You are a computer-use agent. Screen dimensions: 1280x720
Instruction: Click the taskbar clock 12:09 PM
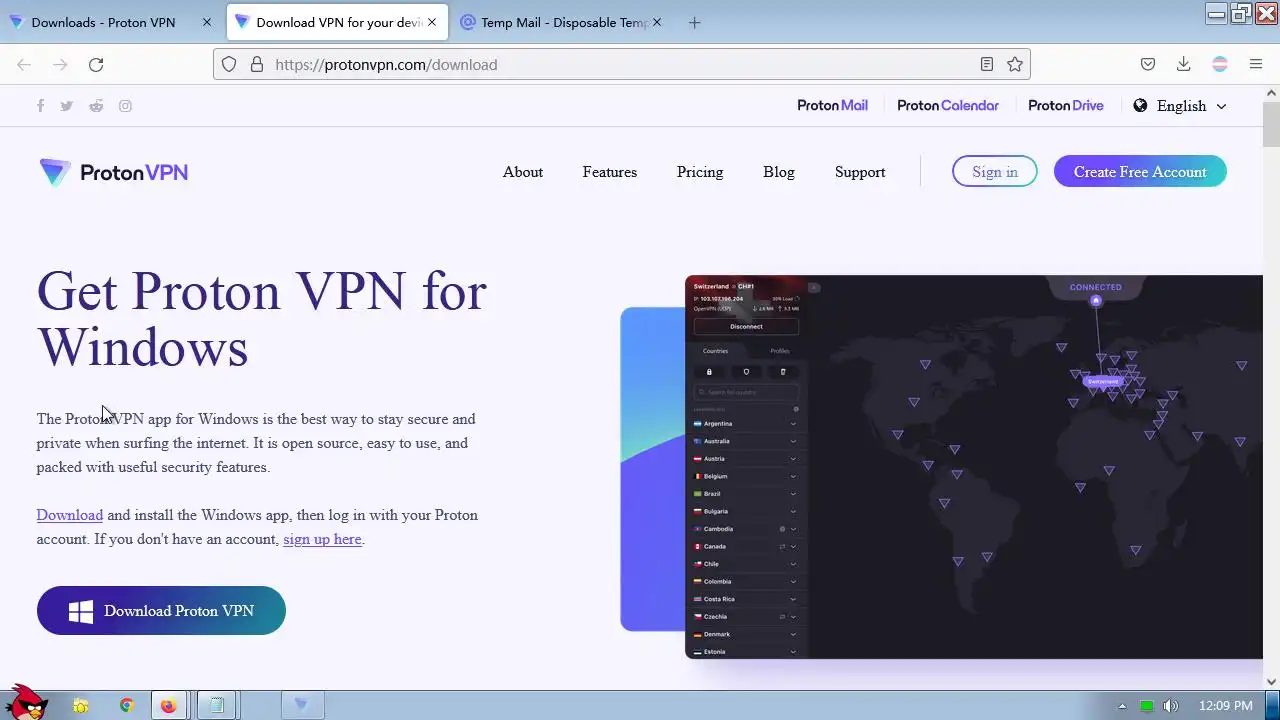(1225, 706)
